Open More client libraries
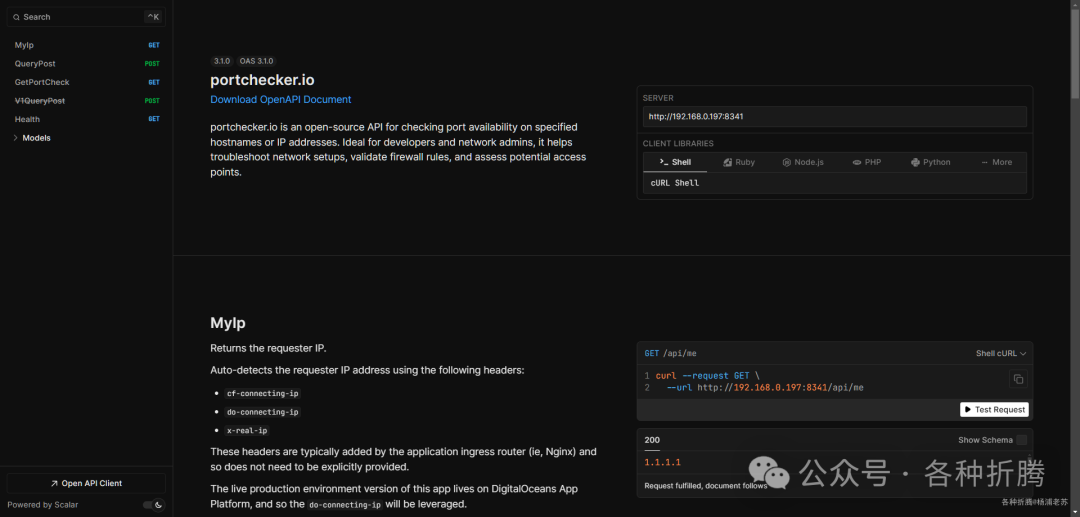Image resolution: width=1080 pixels, height=517 pixels. 997,162
